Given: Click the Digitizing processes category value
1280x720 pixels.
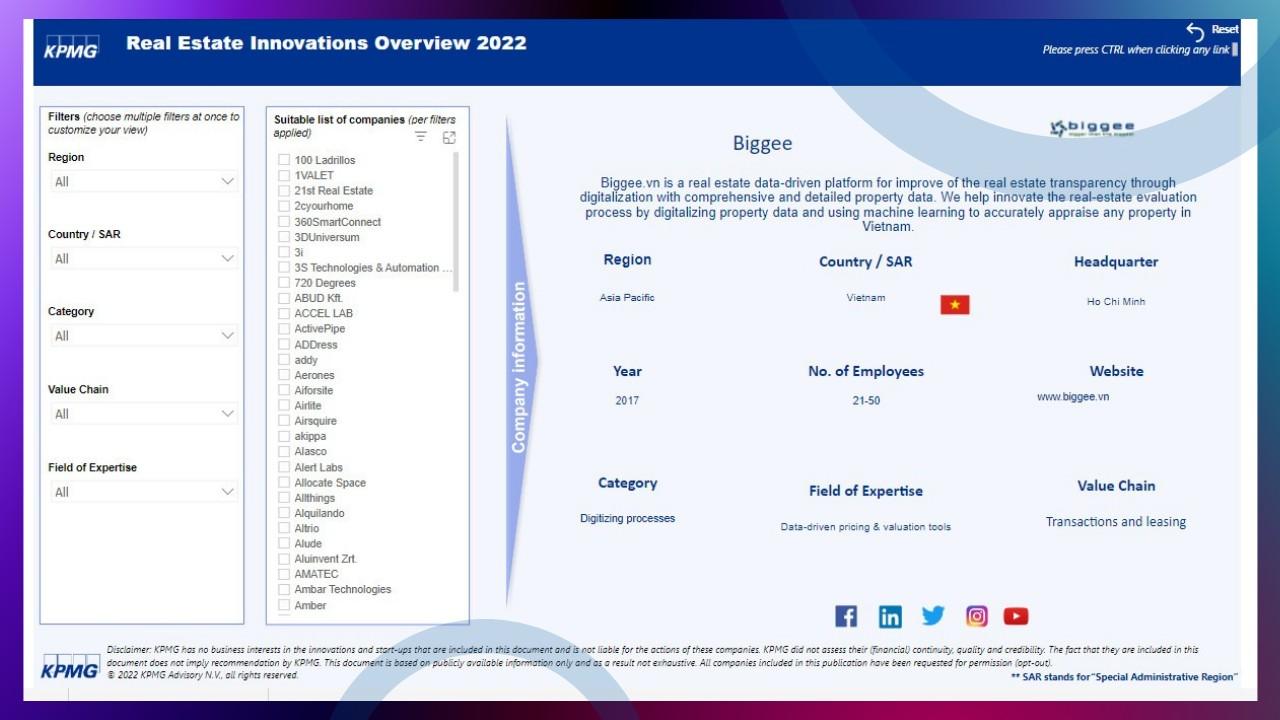Looking at the screenshot, I should (x=627, y=518).
